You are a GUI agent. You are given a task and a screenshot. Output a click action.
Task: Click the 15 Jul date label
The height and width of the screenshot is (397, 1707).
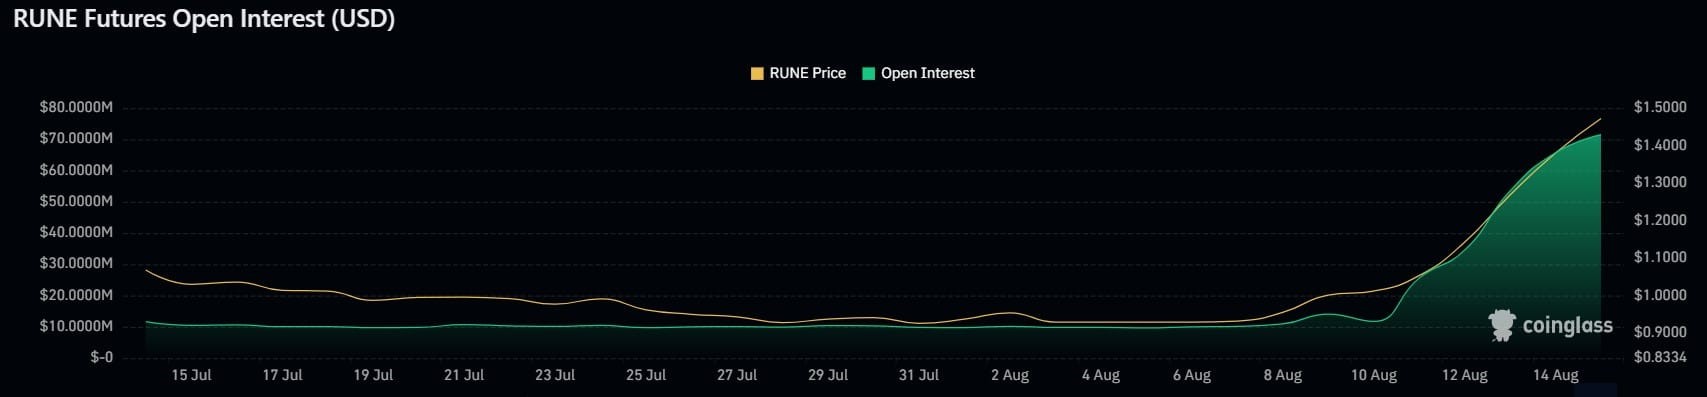point(191,375)
